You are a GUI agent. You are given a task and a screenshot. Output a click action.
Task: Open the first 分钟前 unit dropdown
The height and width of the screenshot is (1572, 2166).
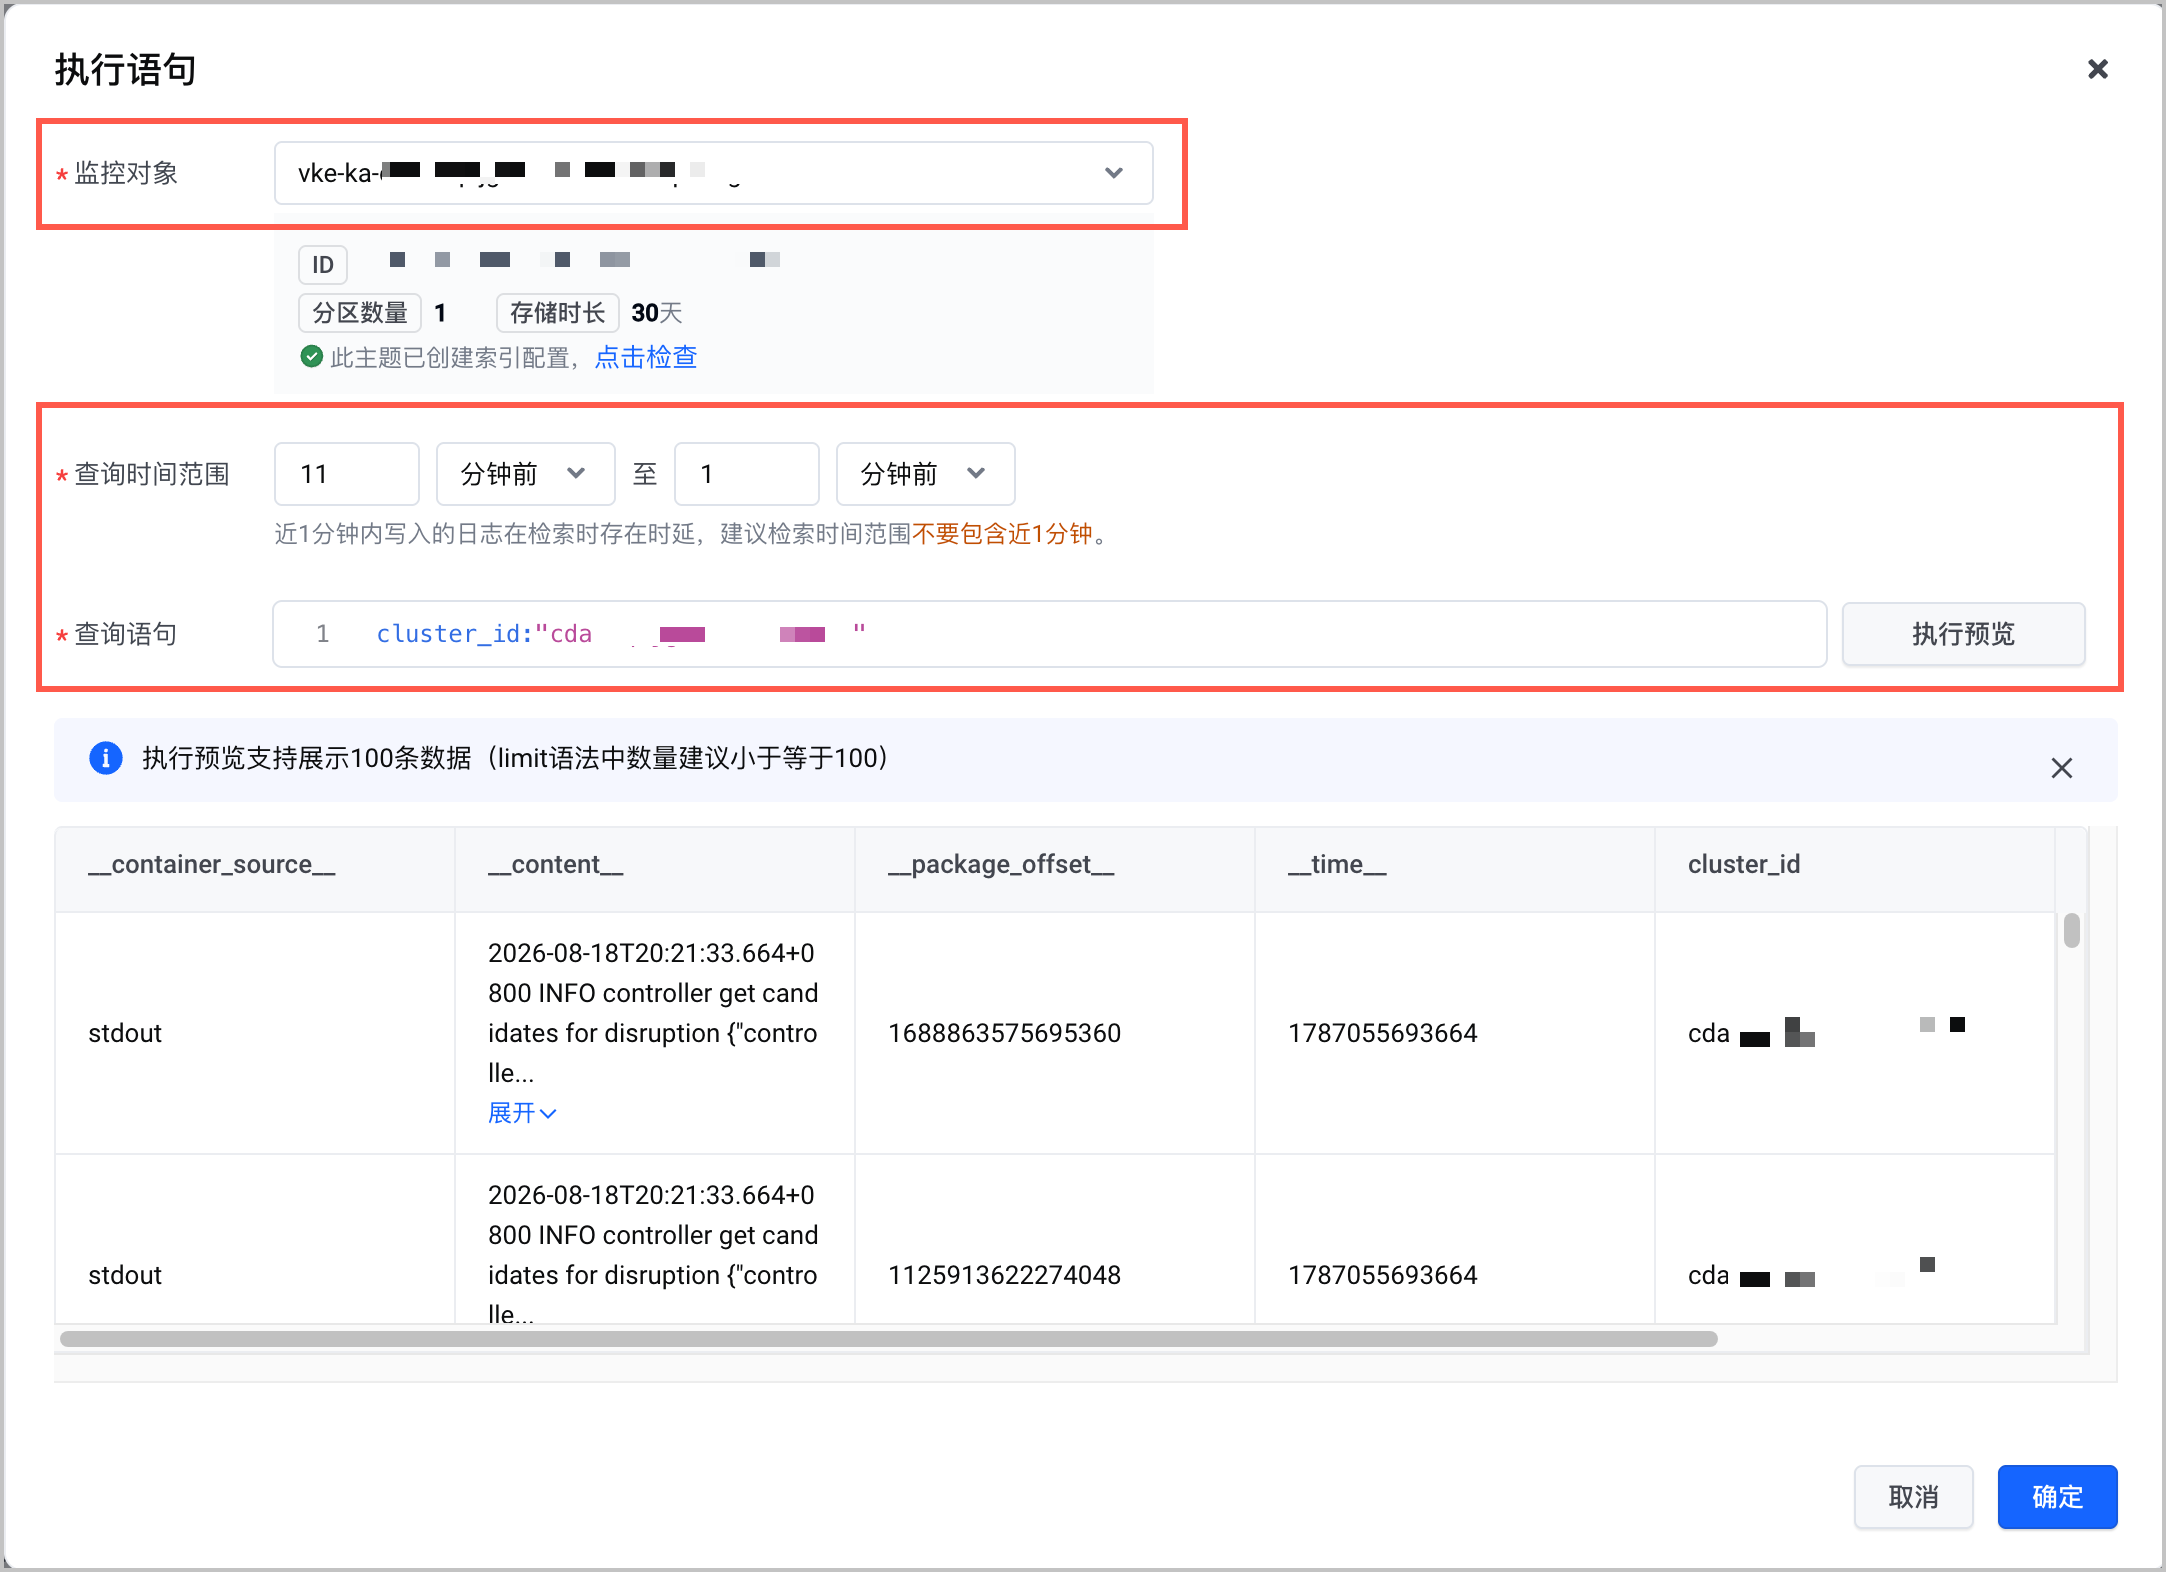point(525,474)
